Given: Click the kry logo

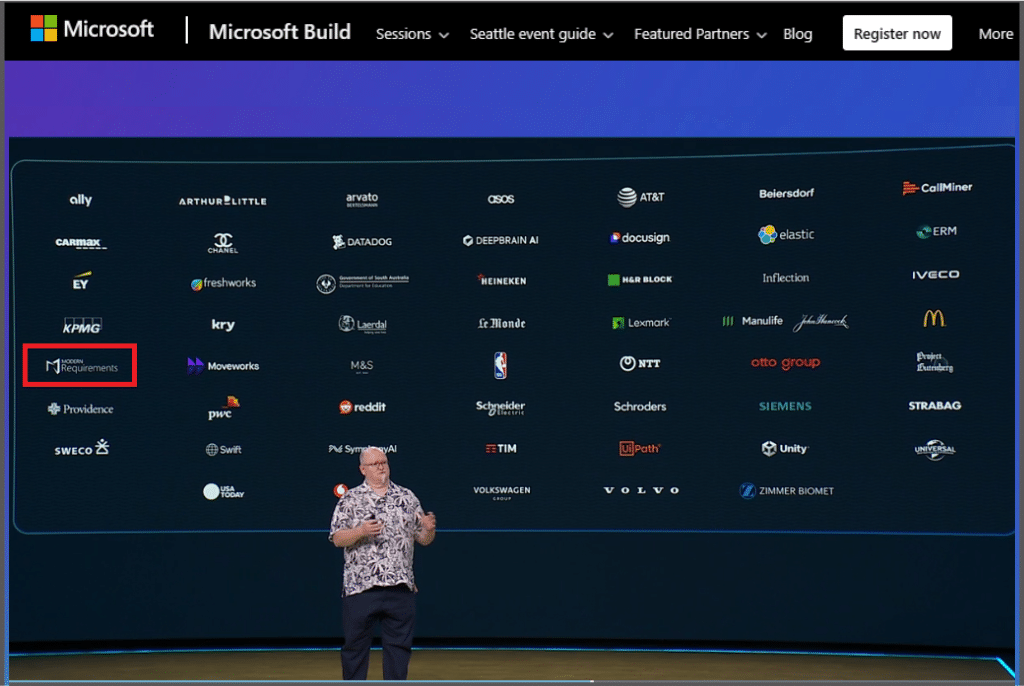Looking at the screenshot, I should coord(223,324).
